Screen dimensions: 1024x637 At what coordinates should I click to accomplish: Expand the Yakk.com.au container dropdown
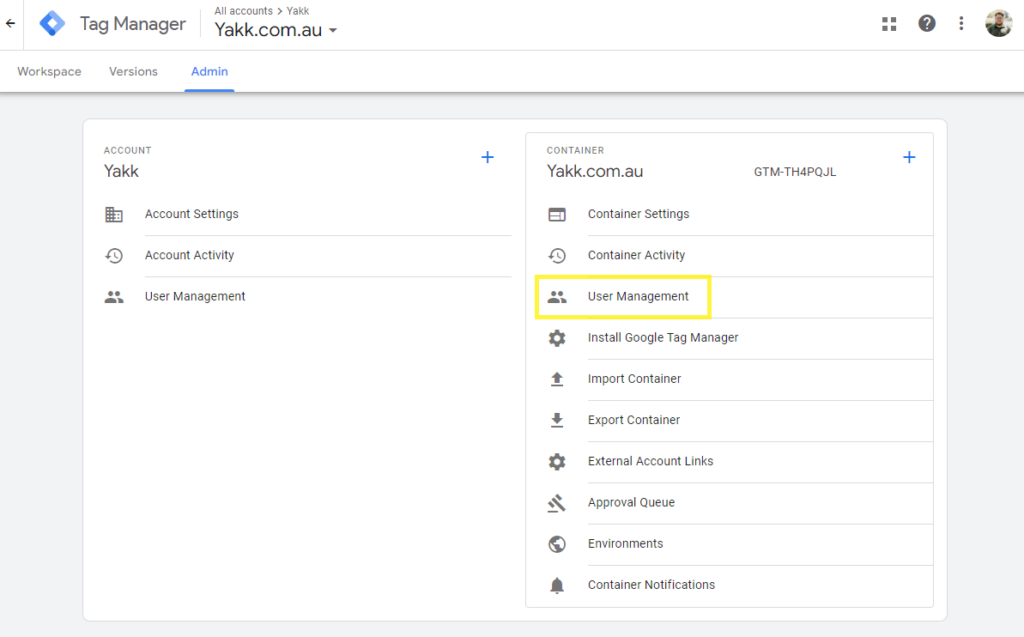click(x=333, y=31)
